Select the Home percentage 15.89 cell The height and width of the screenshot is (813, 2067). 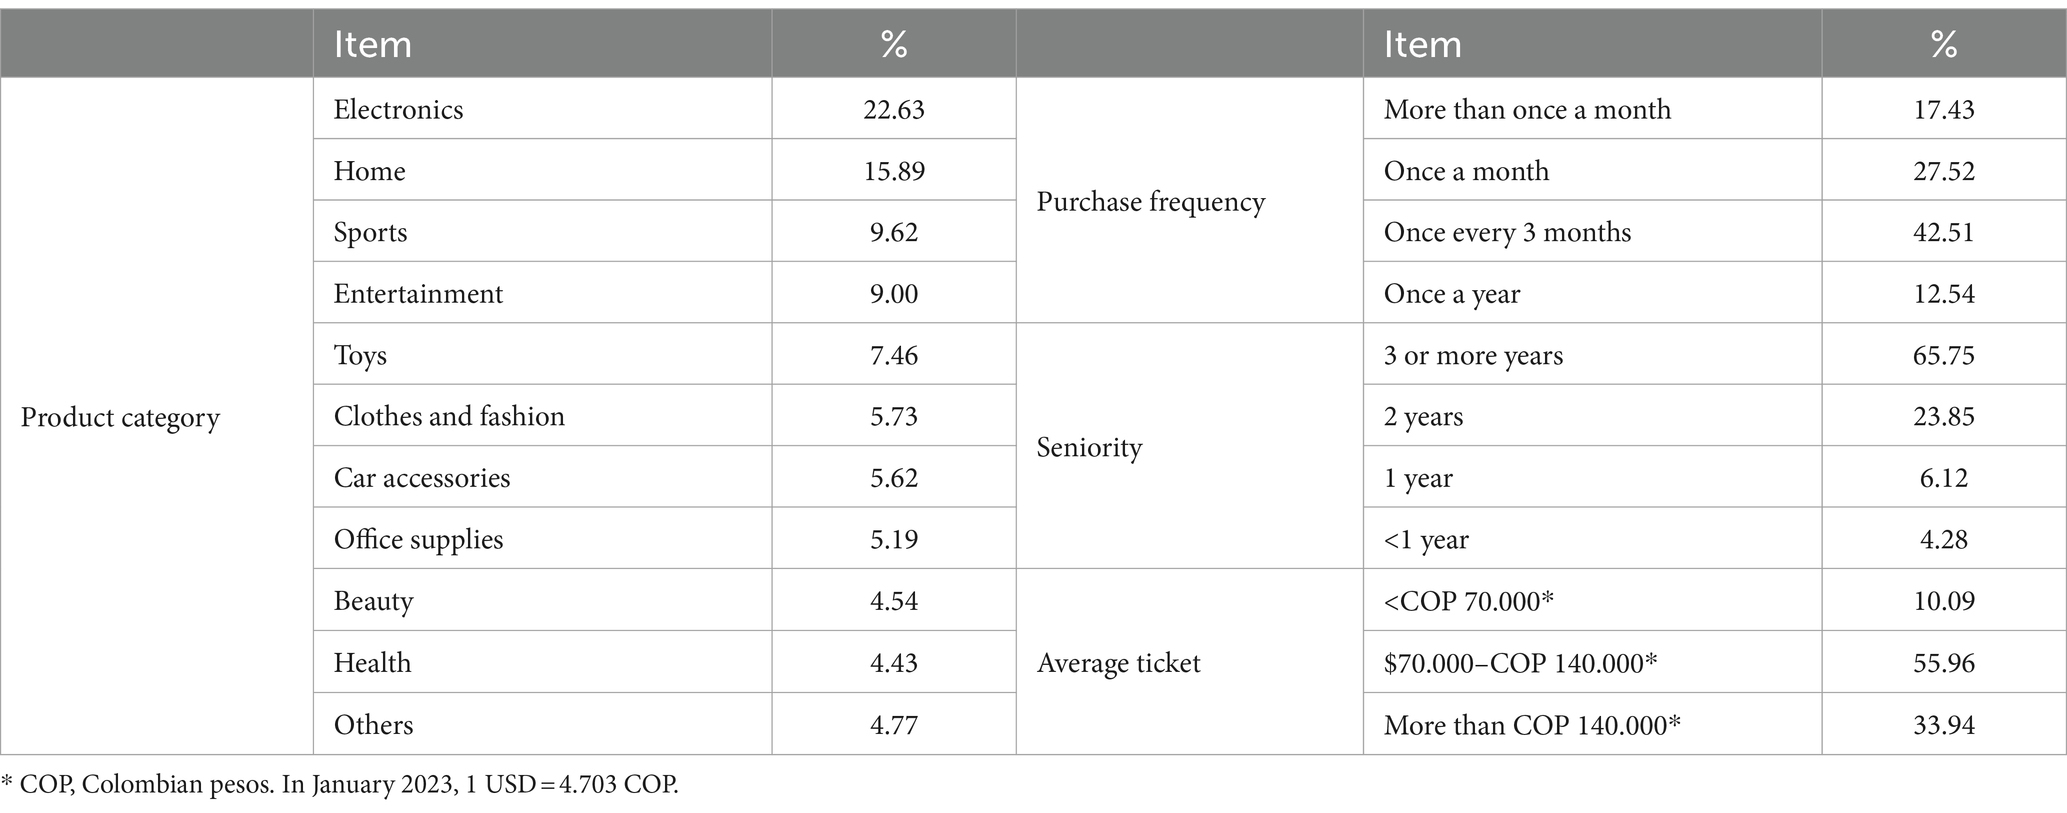pos(894,170)
